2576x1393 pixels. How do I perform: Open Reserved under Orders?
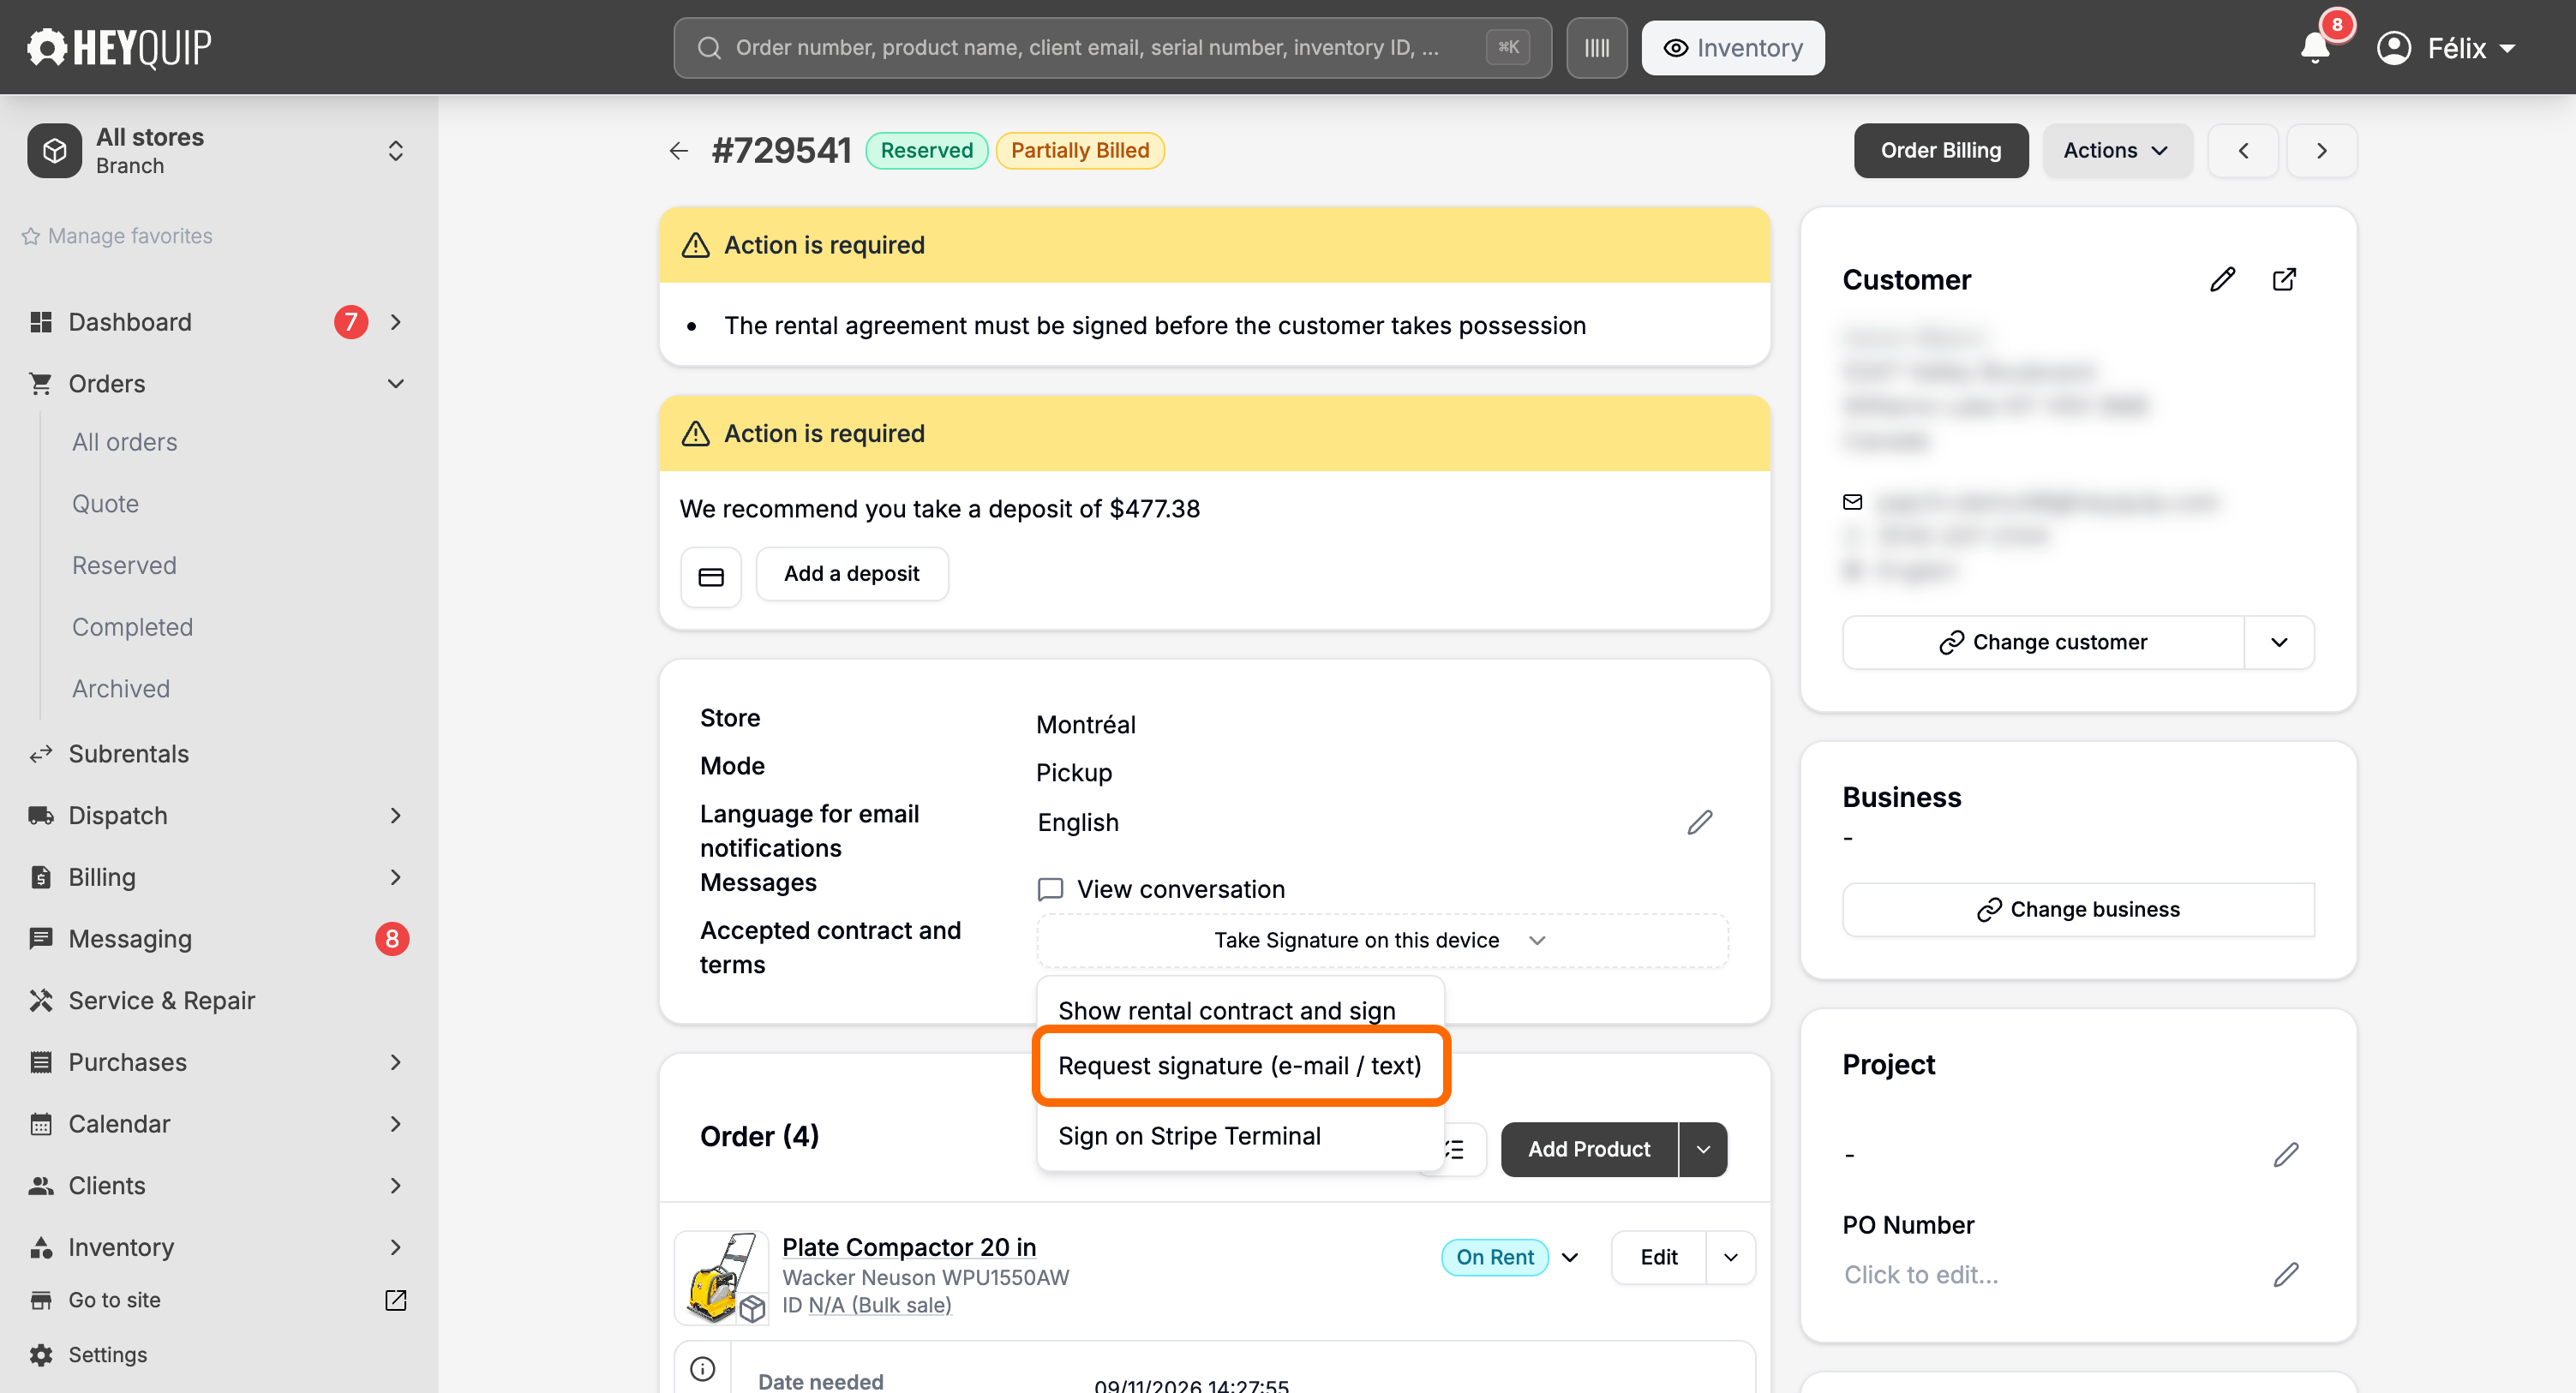tap(124, 565)
